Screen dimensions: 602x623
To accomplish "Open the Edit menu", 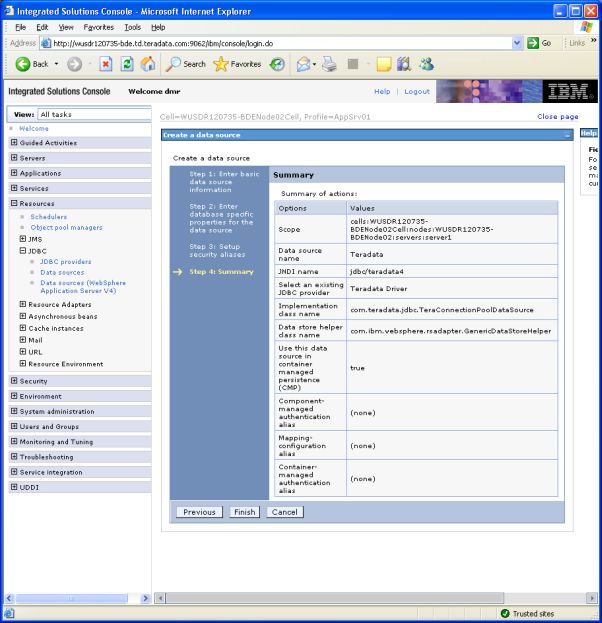I will point(42,27).
